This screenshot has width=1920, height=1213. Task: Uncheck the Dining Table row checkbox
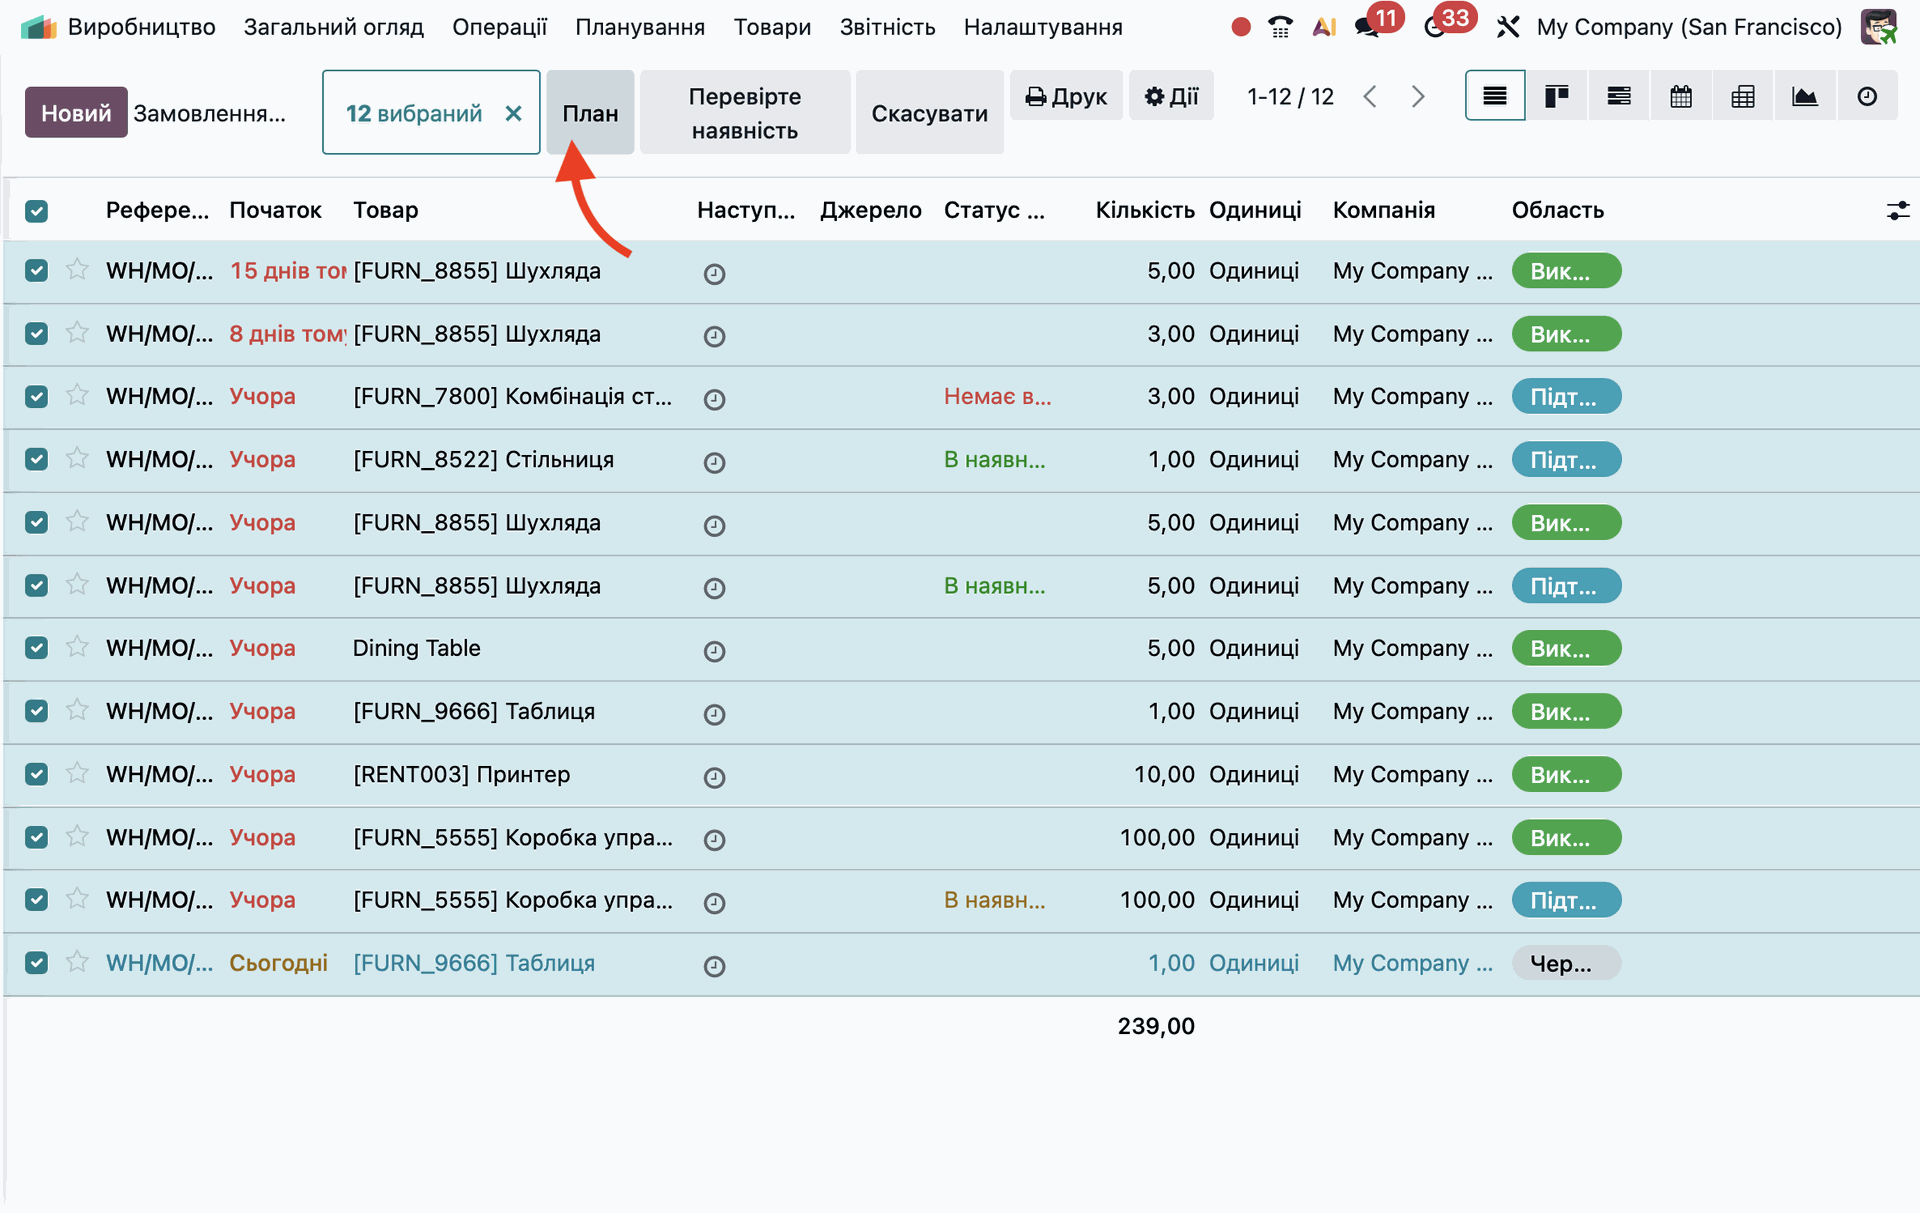tap(37, 648)
